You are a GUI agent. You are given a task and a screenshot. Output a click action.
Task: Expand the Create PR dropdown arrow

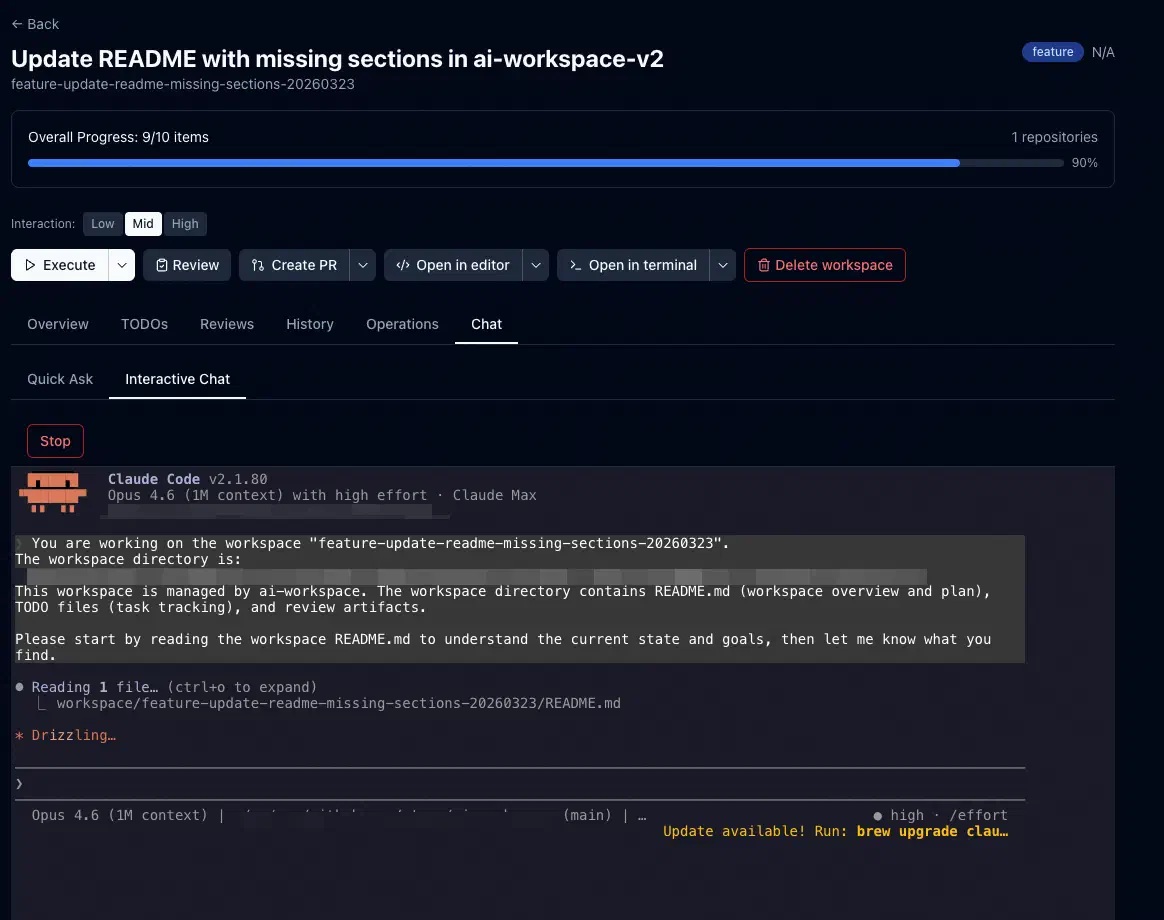365,265
